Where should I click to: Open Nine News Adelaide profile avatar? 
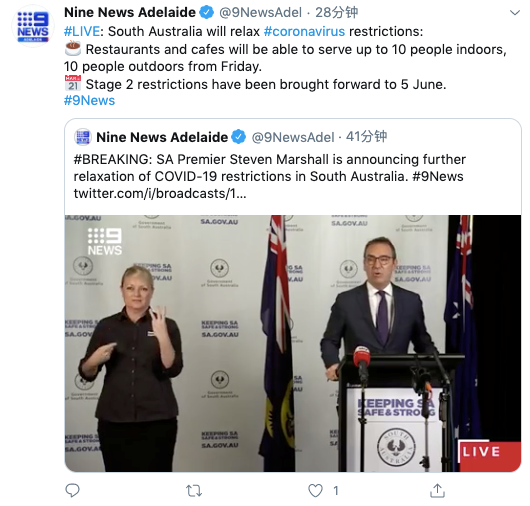click(33, 26)
